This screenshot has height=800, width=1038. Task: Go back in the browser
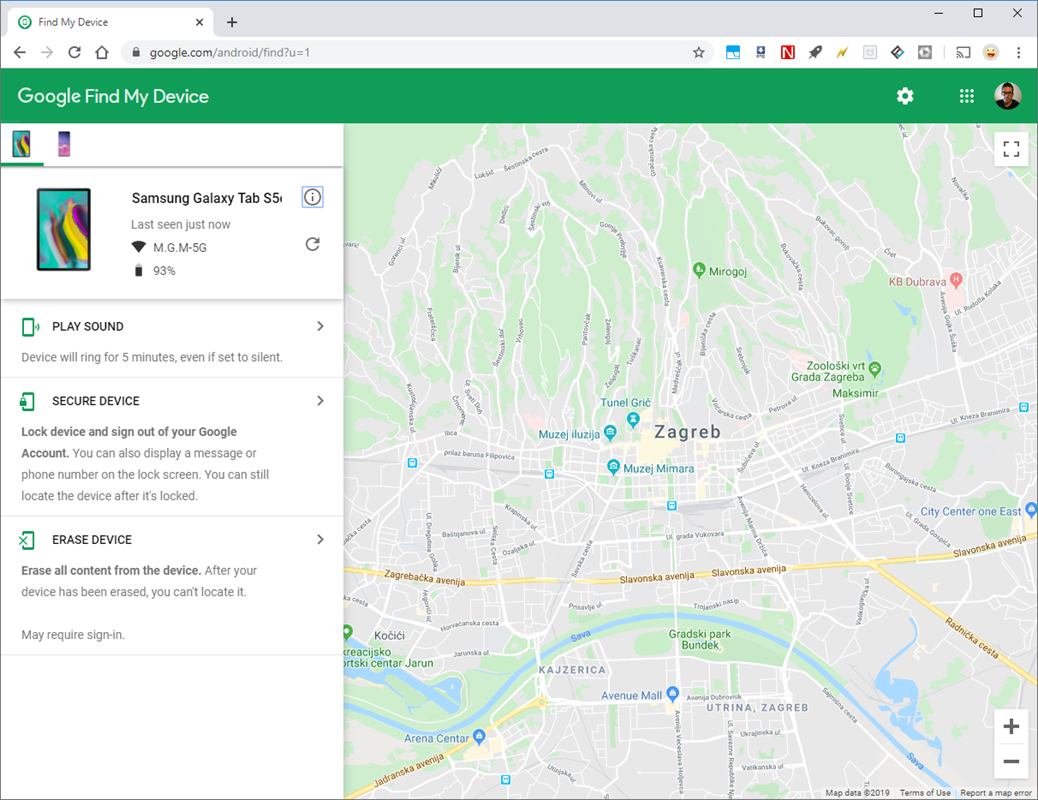click(x=20, y=52)
